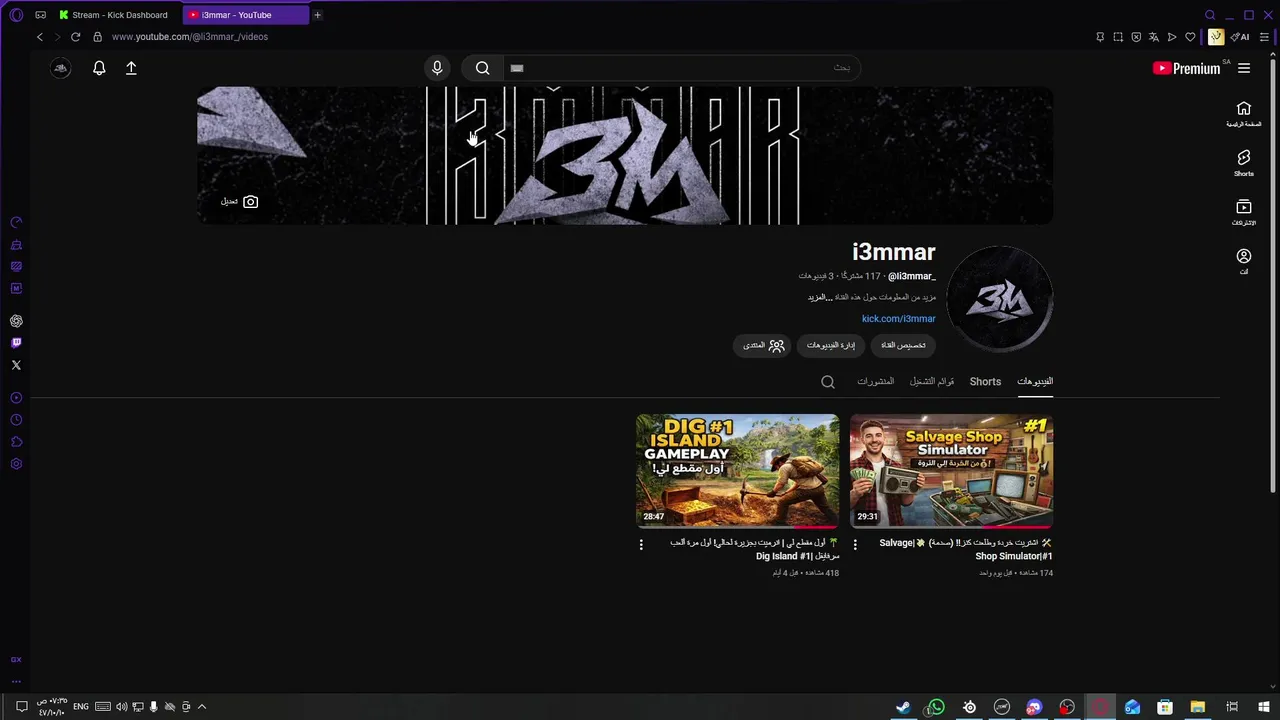
Task: Open Easy Setup sliders icon
Action: pyautogui.click(x=1264, y=37)
